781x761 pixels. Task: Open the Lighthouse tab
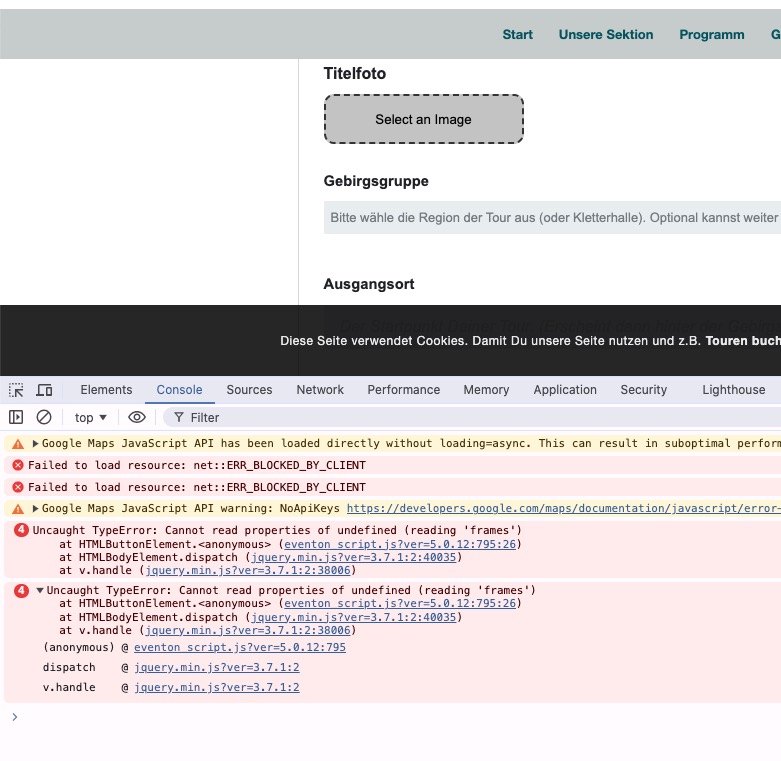734,390
